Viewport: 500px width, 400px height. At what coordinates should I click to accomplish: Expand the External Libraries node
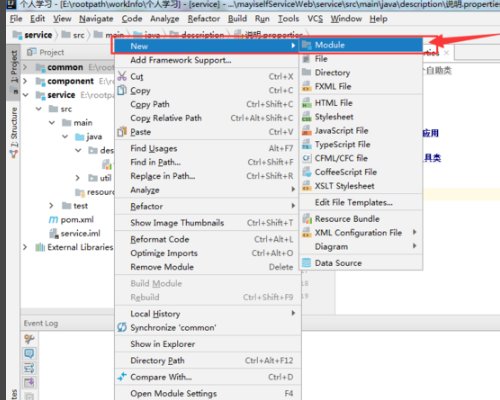tap(25, 247)
